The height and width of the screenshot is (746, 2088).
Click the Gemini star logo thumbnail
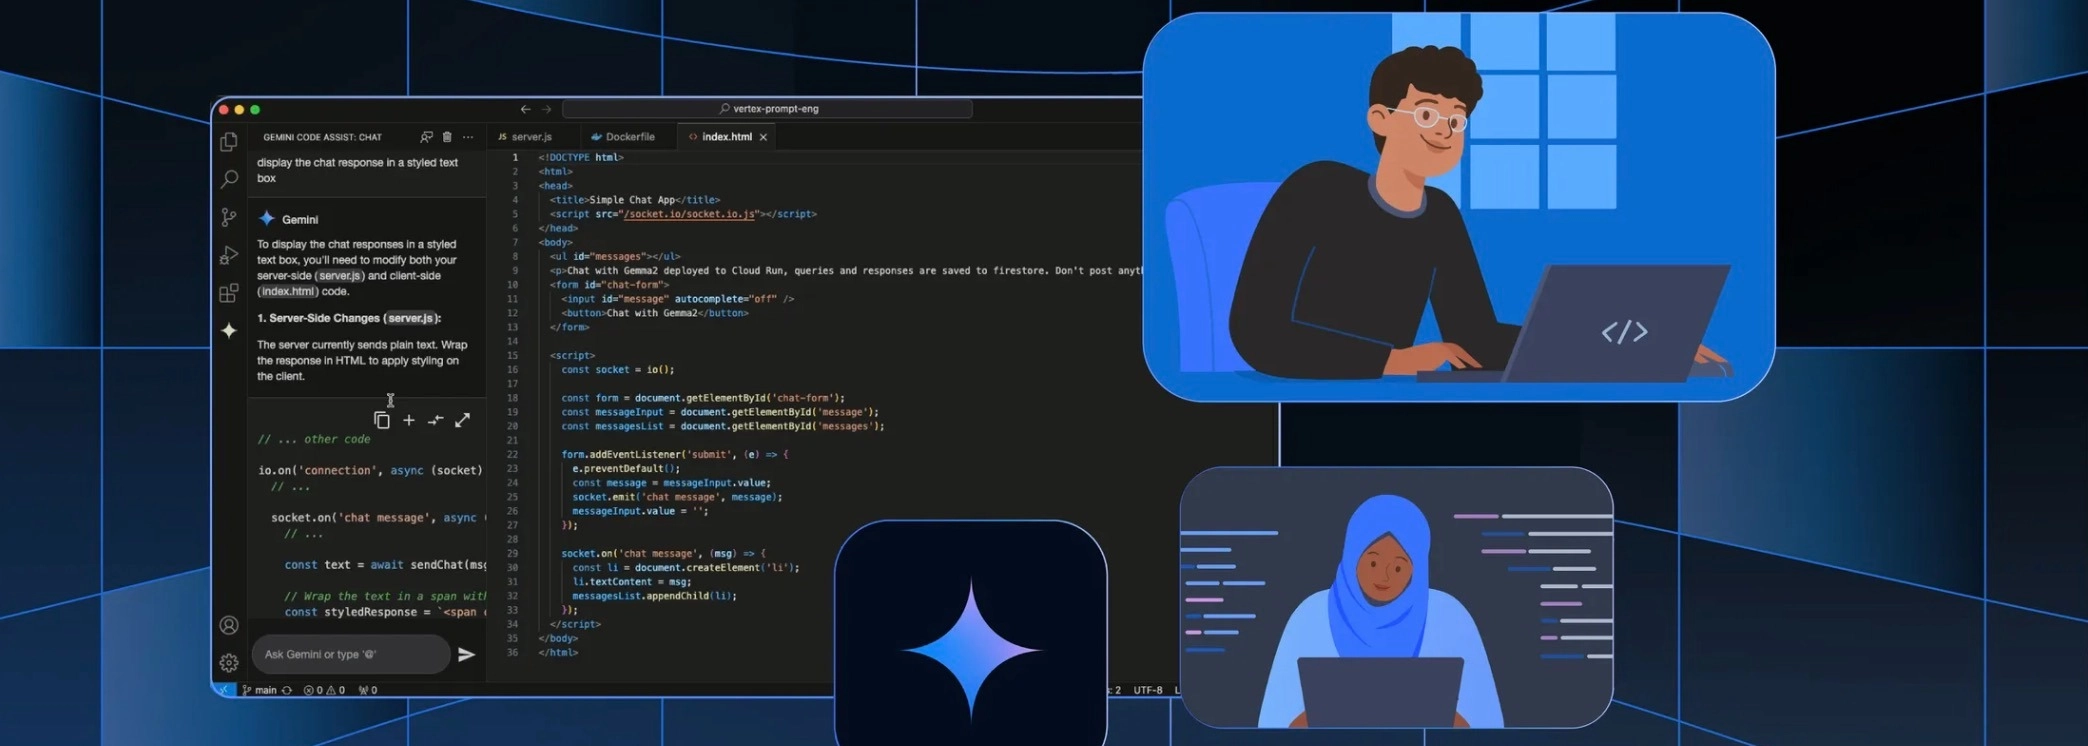point(971,634)
